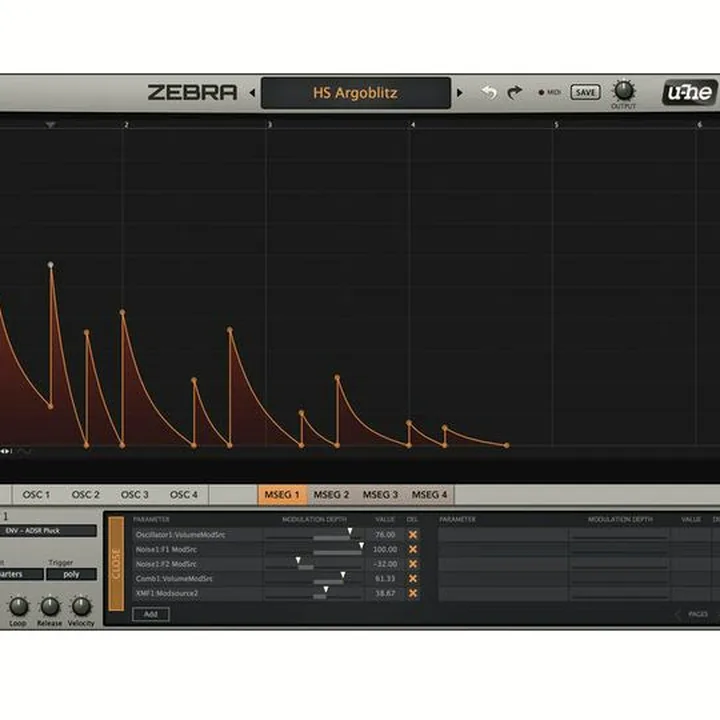Click the 76.00 modulation value
This screenshot has height=720, width=720.
385,534
